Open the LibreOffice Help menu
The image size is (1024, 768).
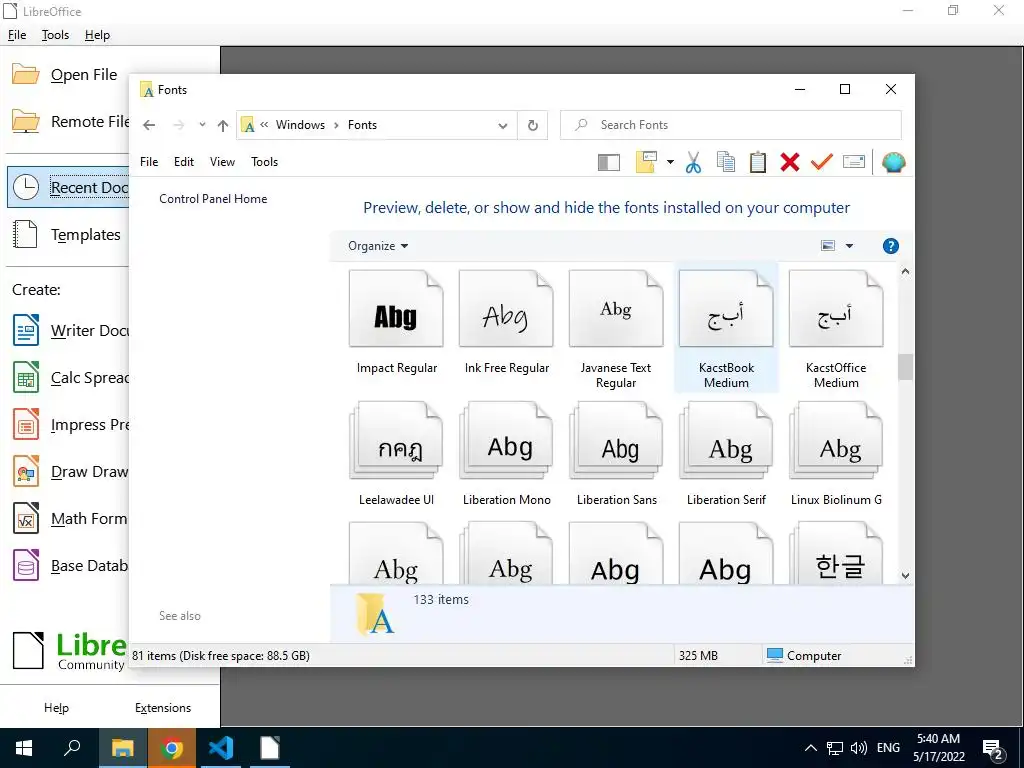pyautogui.click(x=97, y=35)
